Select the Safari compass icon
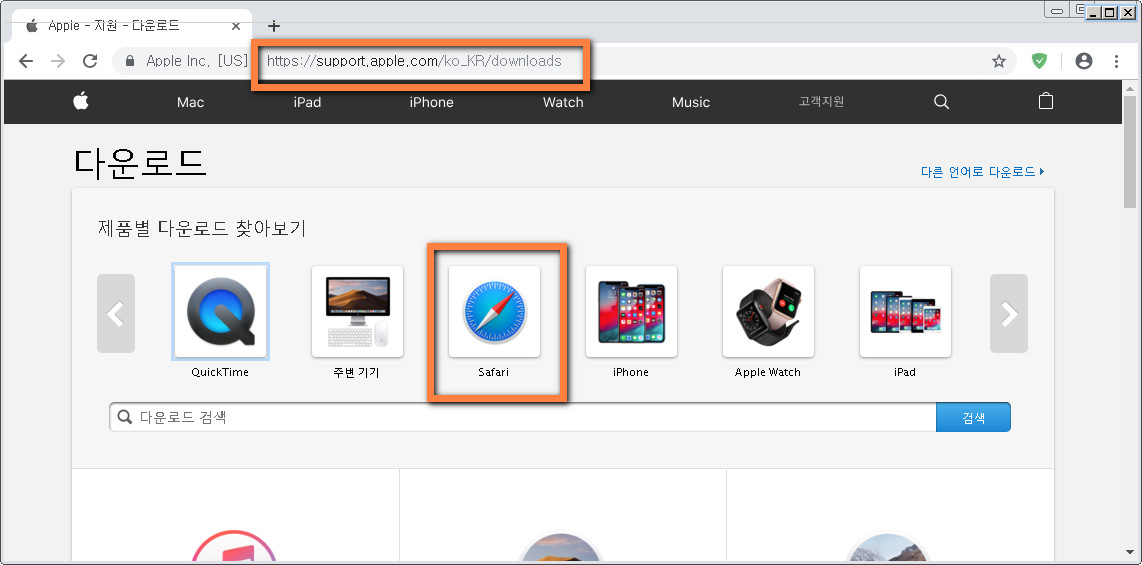 [x=495, y=312]
